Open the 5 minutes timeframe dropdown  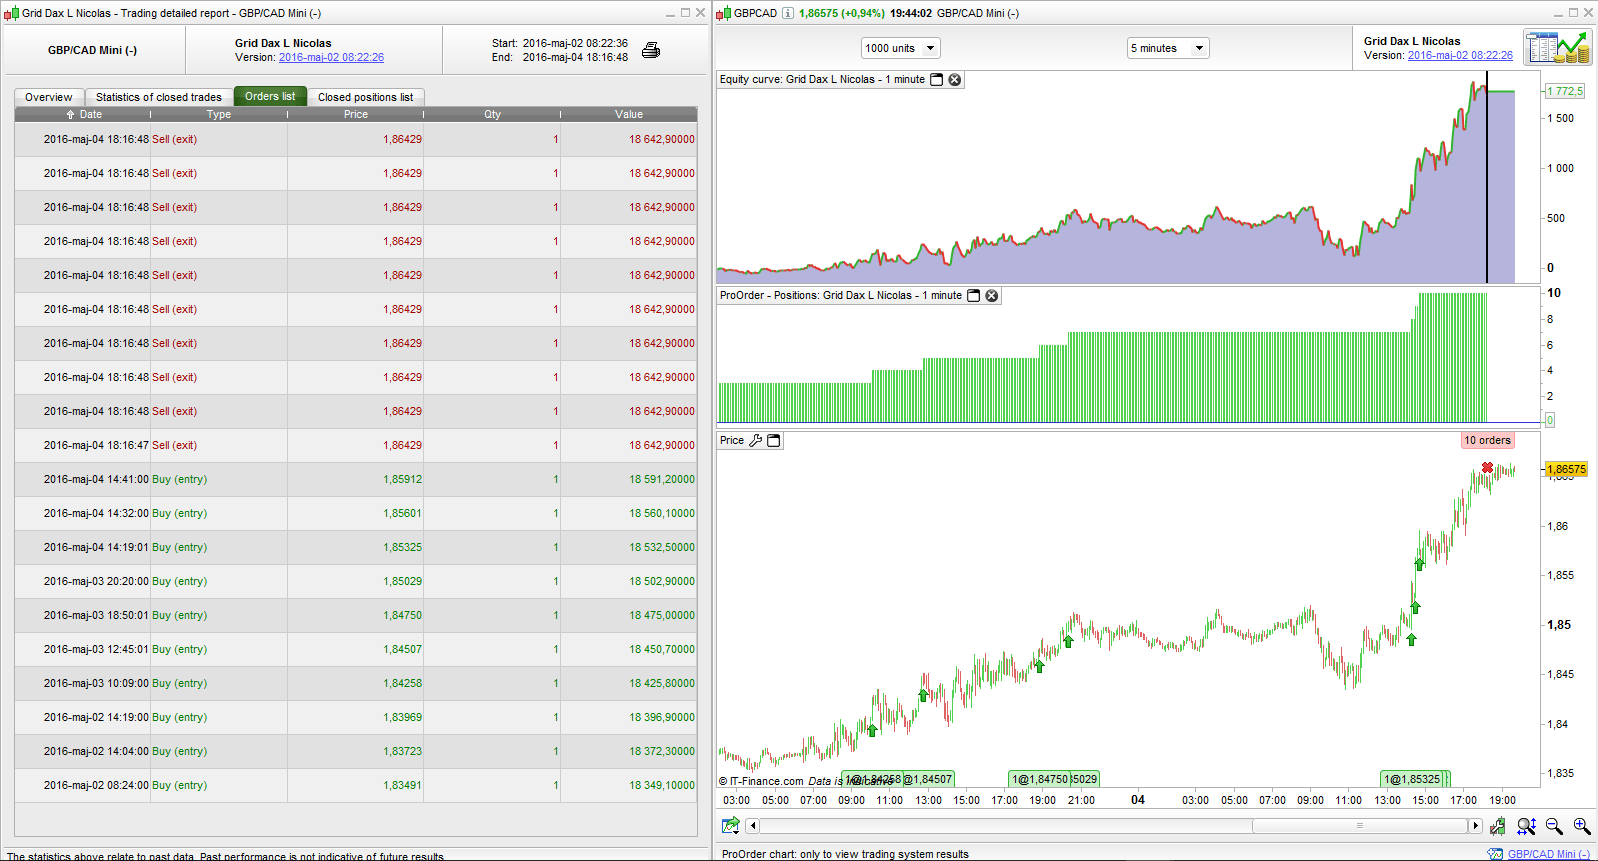click(1167, 48)
